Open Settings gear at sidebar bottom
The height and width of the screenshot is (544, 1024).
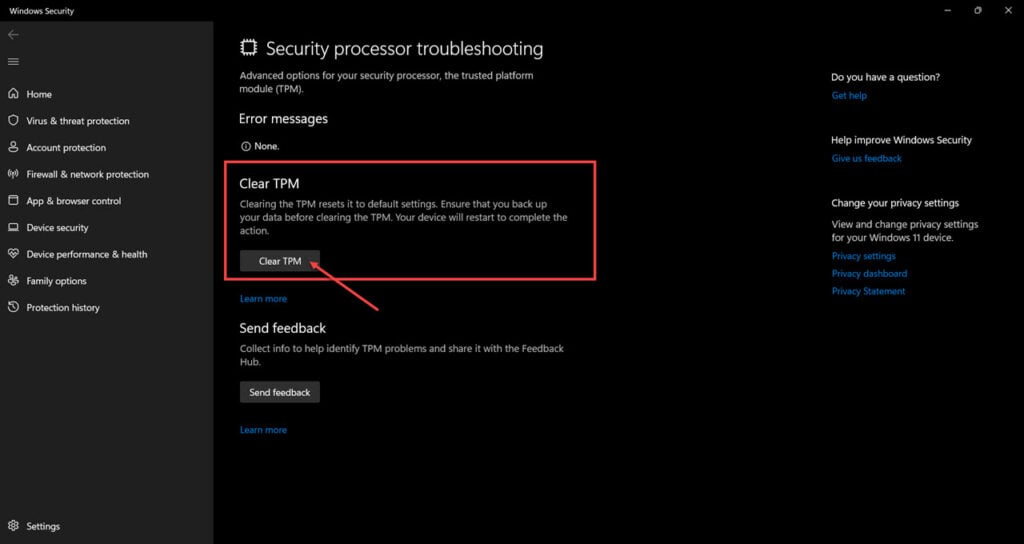point(13,526)
